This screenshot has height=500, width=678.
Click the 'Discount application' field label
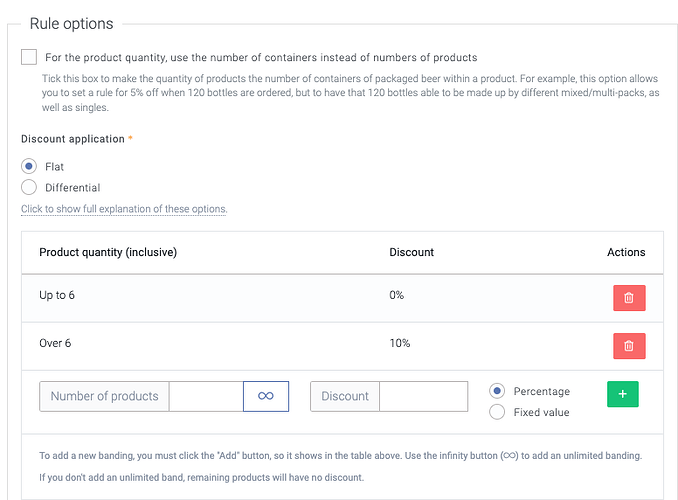point(73,139)
